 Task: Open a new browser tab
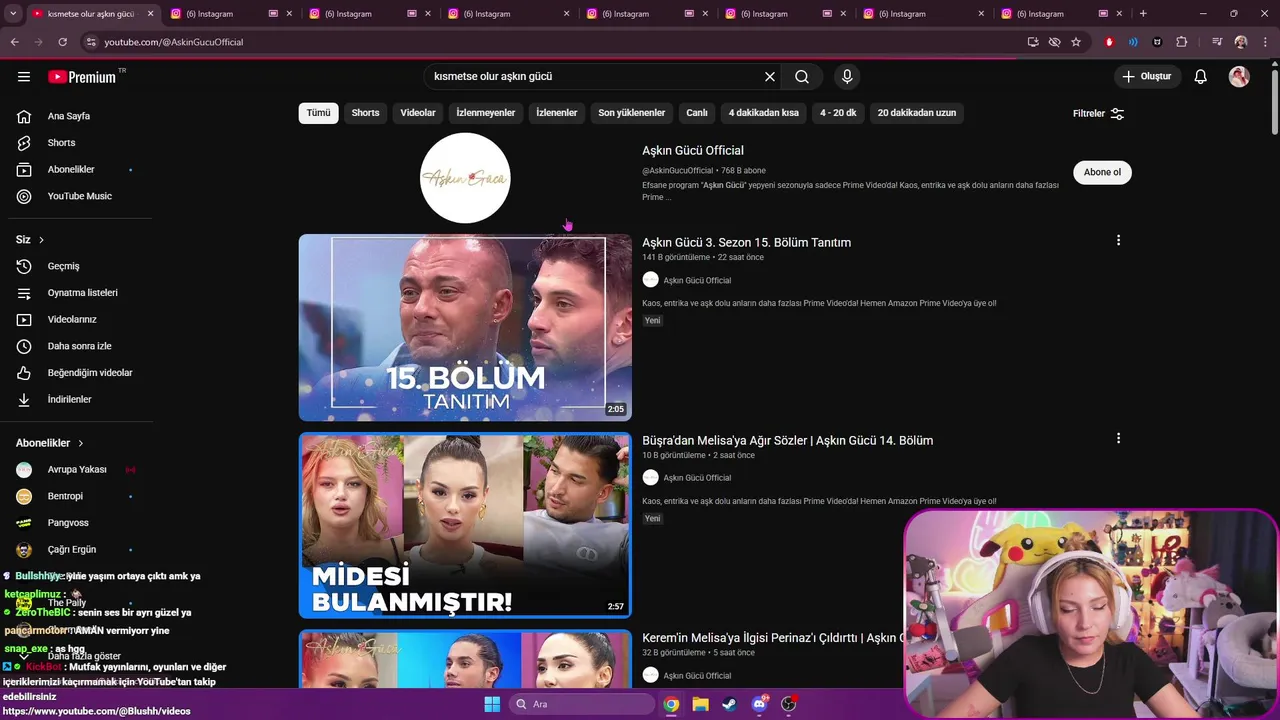[1143, 14]
